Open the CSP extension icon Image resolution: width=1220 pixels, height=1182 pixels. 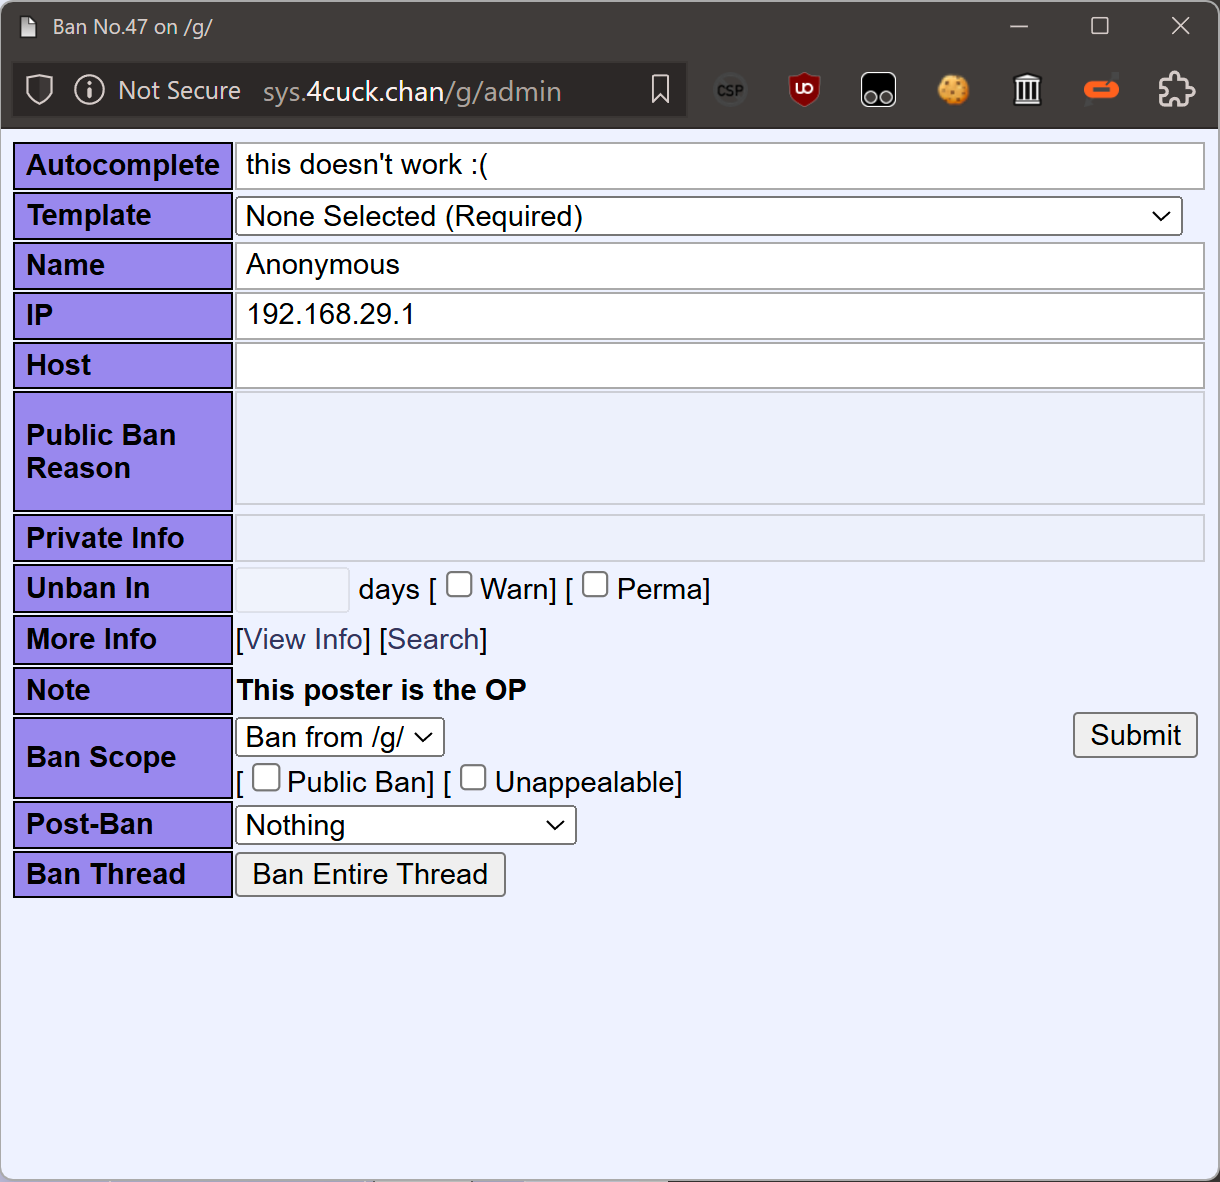click(x=730, y=90)
